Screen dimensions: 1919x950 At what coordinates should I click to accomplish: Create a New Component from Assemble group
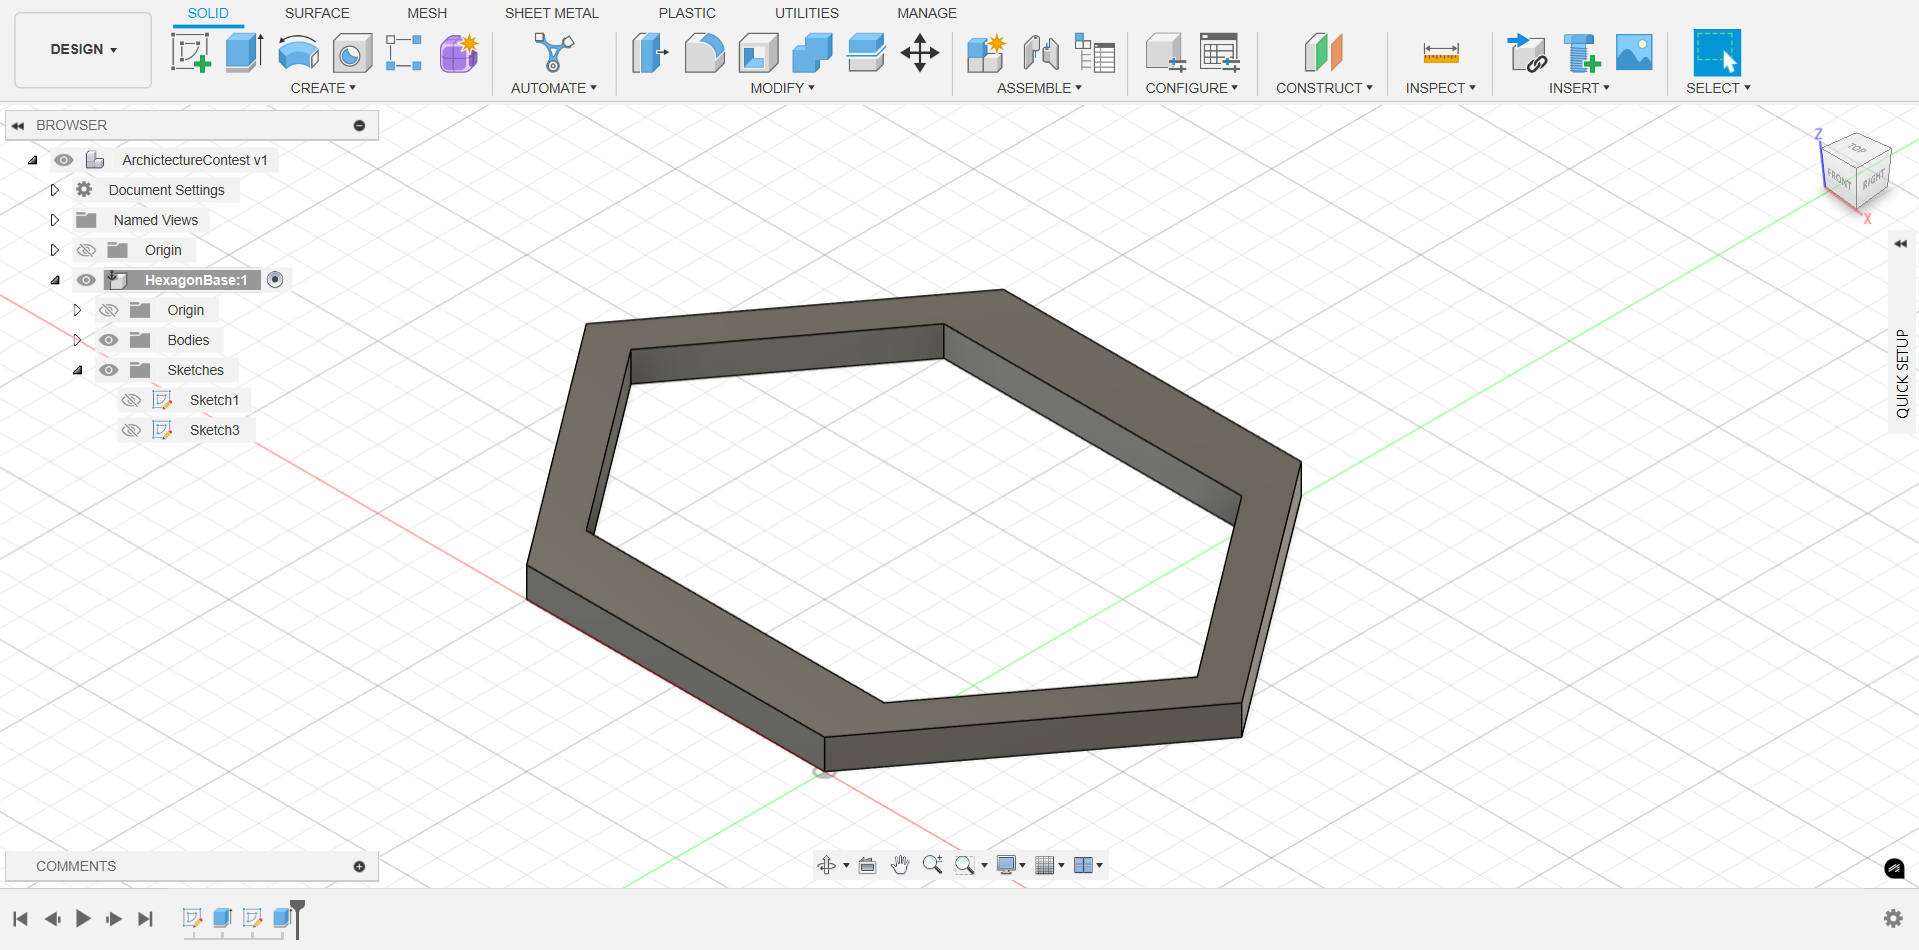click(986, 53)
